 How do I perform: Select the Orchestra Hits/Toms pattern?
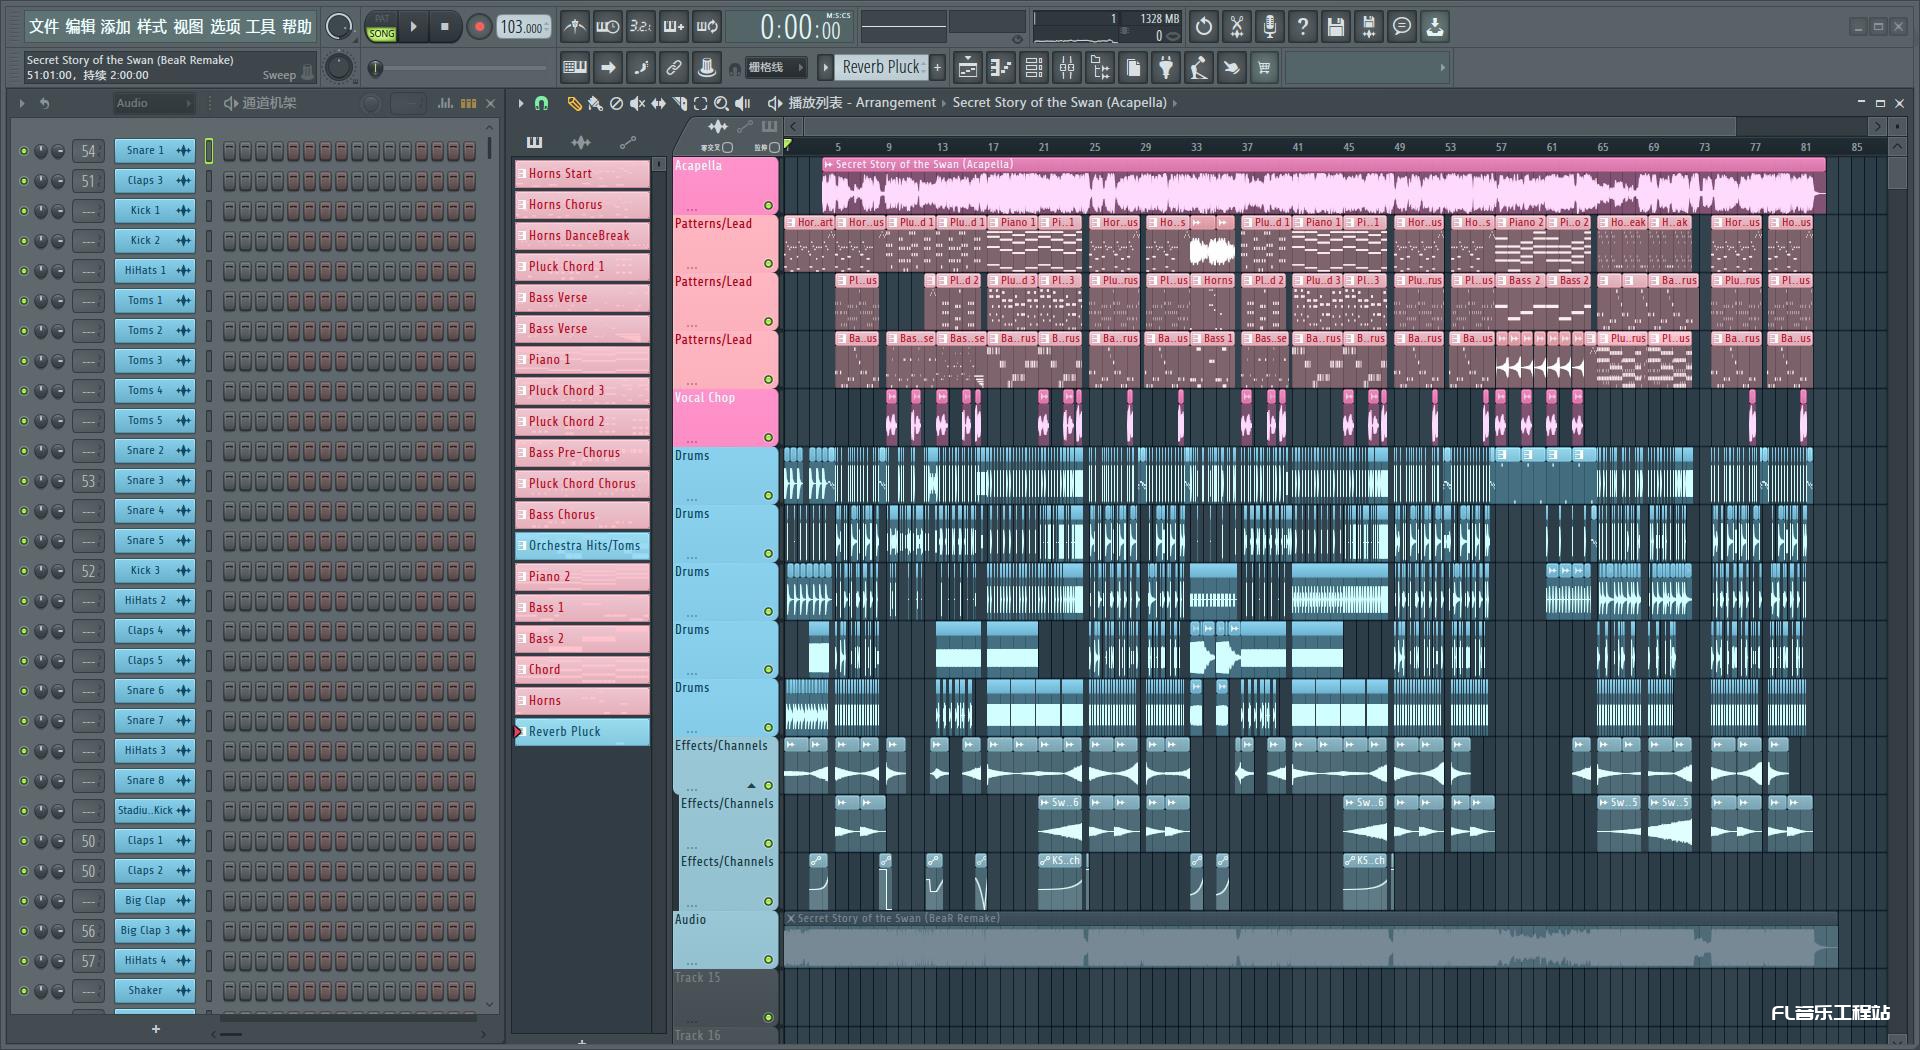[x=582, y=546]
